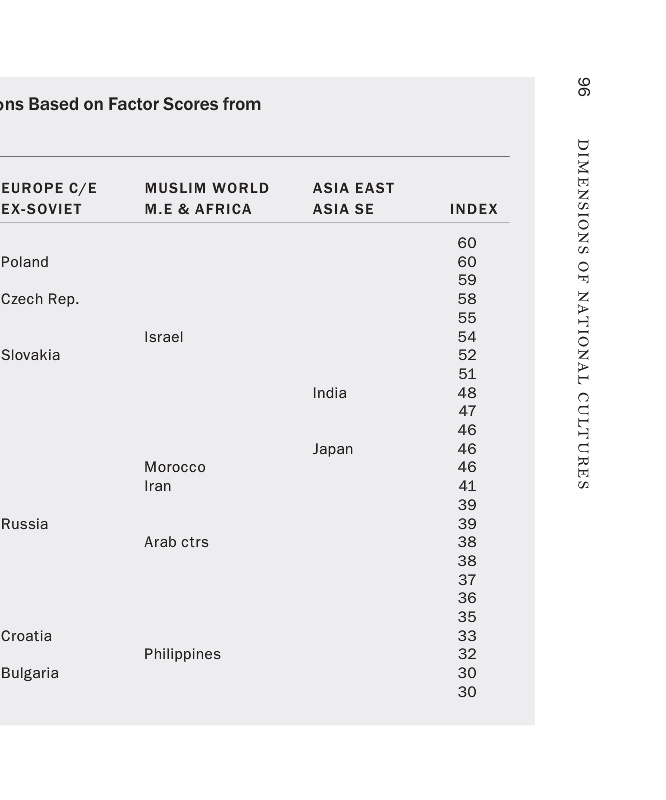Click Israel in the Muslim World column
Viewport: 666px width, 800px height.
click(x=163, y=337)
